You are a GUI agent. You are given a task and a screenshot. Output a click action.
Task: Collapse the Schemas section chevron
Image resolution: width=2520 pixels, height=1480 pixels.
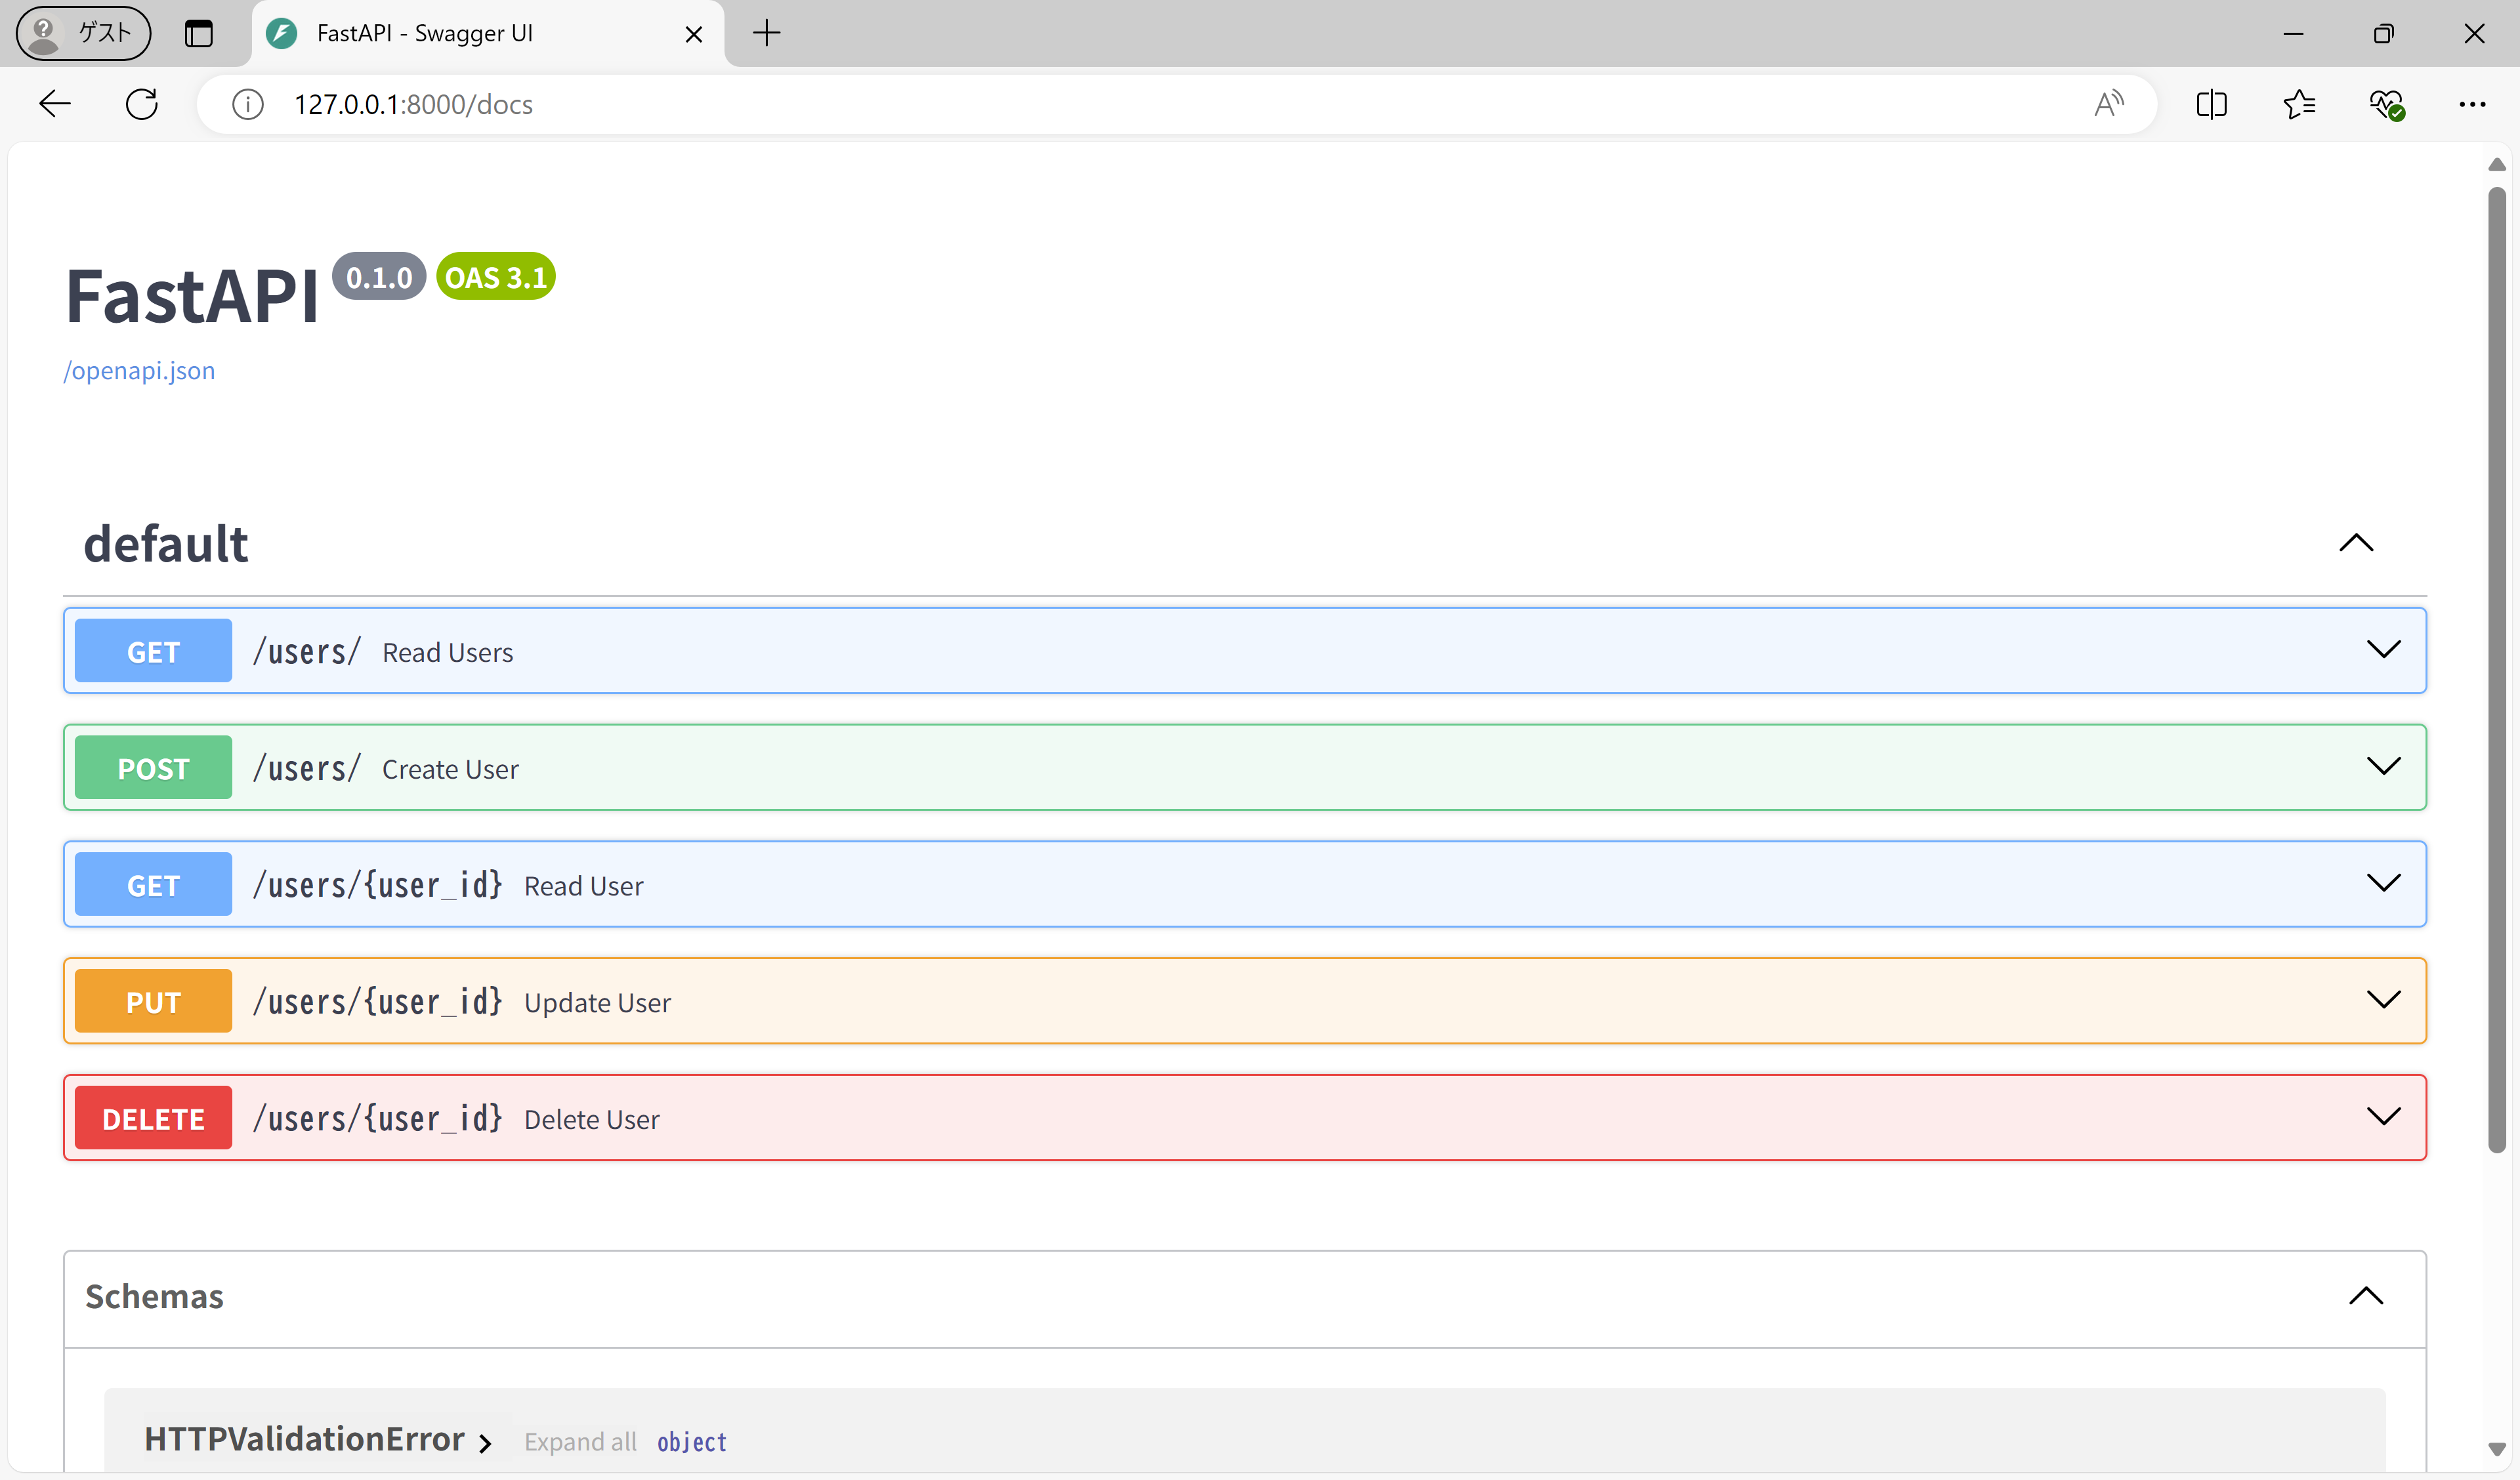click(2366, 1297)
